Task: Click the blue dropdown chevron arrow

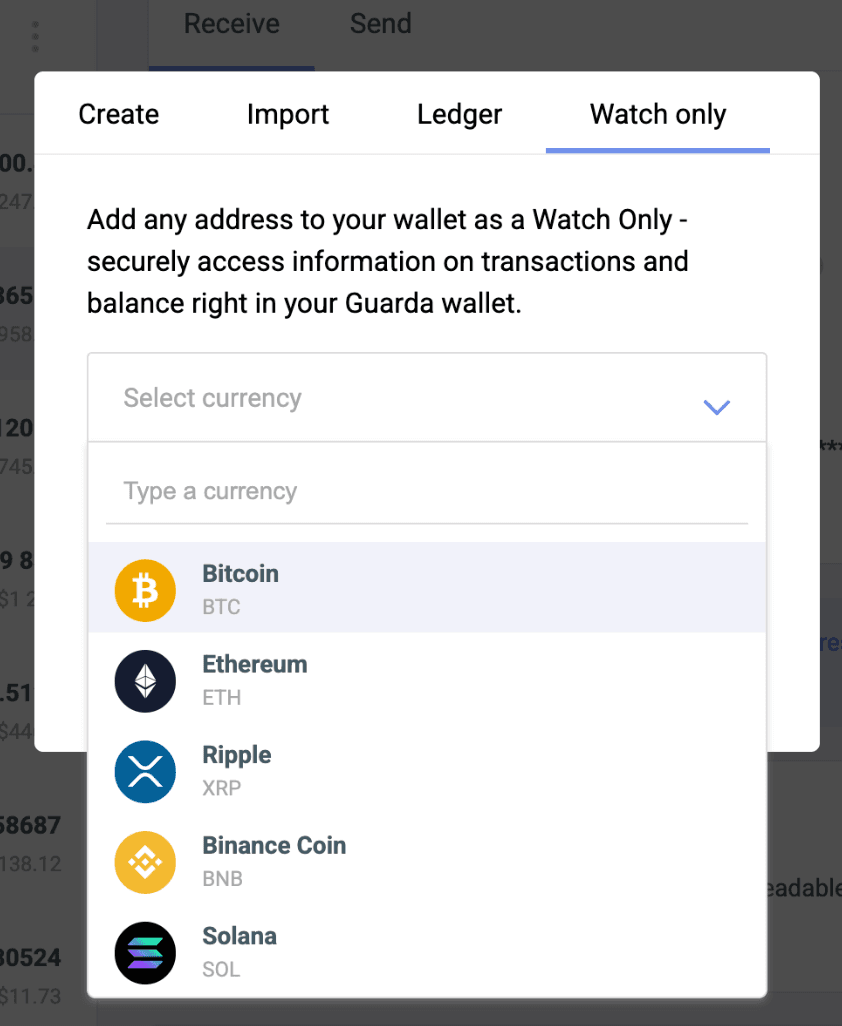Action: pos(716,407)
